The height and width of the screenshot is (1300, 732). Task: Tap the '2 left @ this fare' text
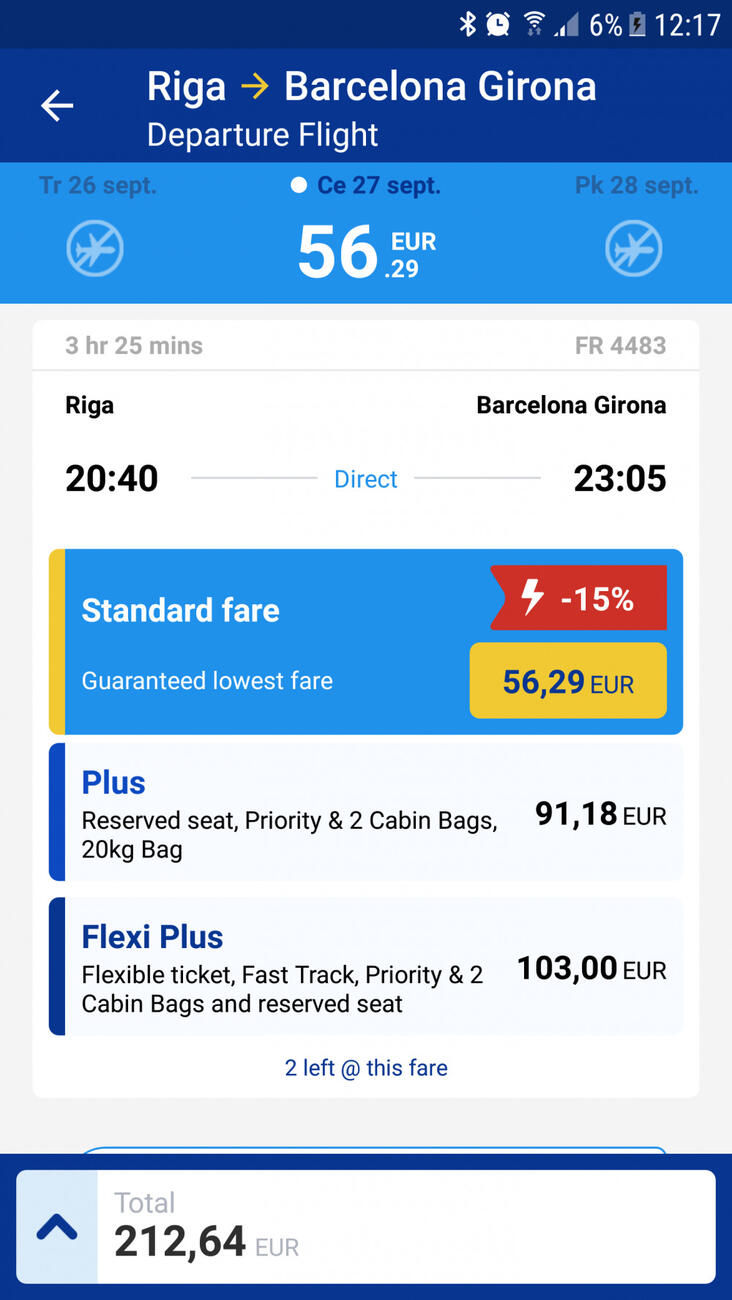coord(366,1067)
